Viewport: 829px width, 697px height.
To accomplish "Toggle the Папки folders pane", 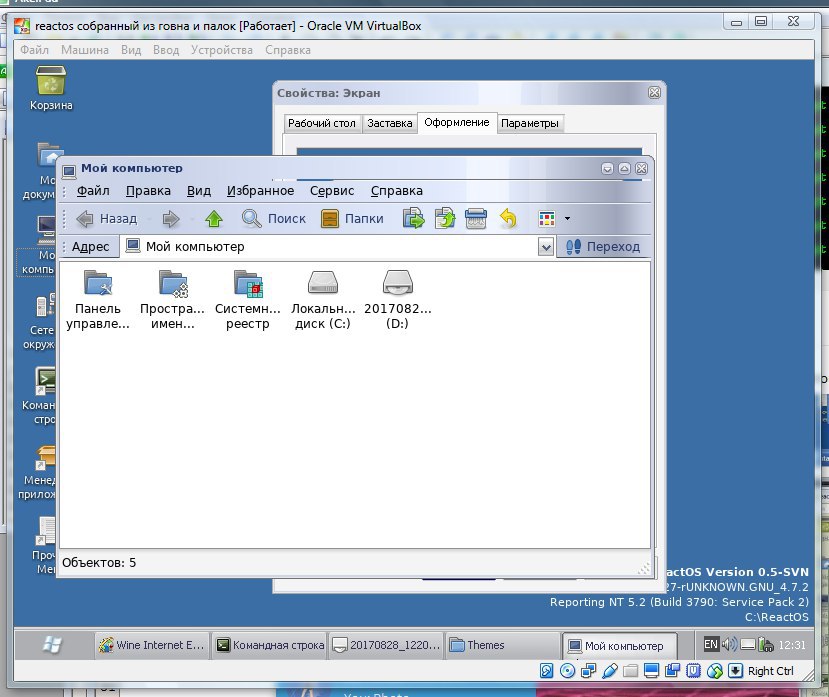I will 352,218.
